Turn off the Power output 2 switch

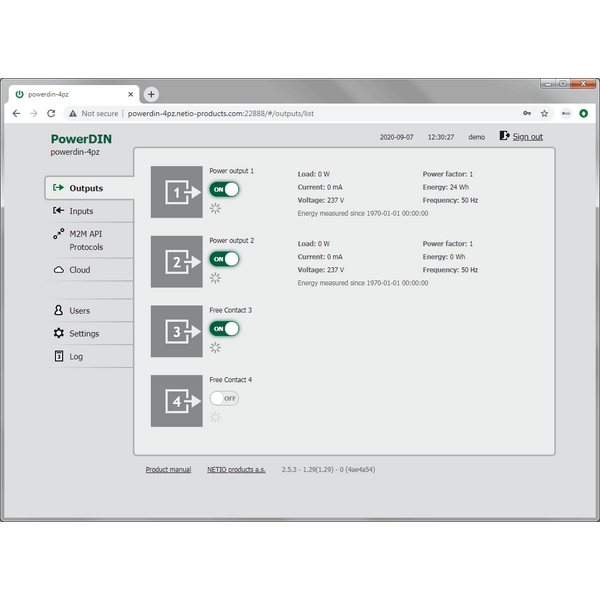pyautogui.click(x=224, y=259)
